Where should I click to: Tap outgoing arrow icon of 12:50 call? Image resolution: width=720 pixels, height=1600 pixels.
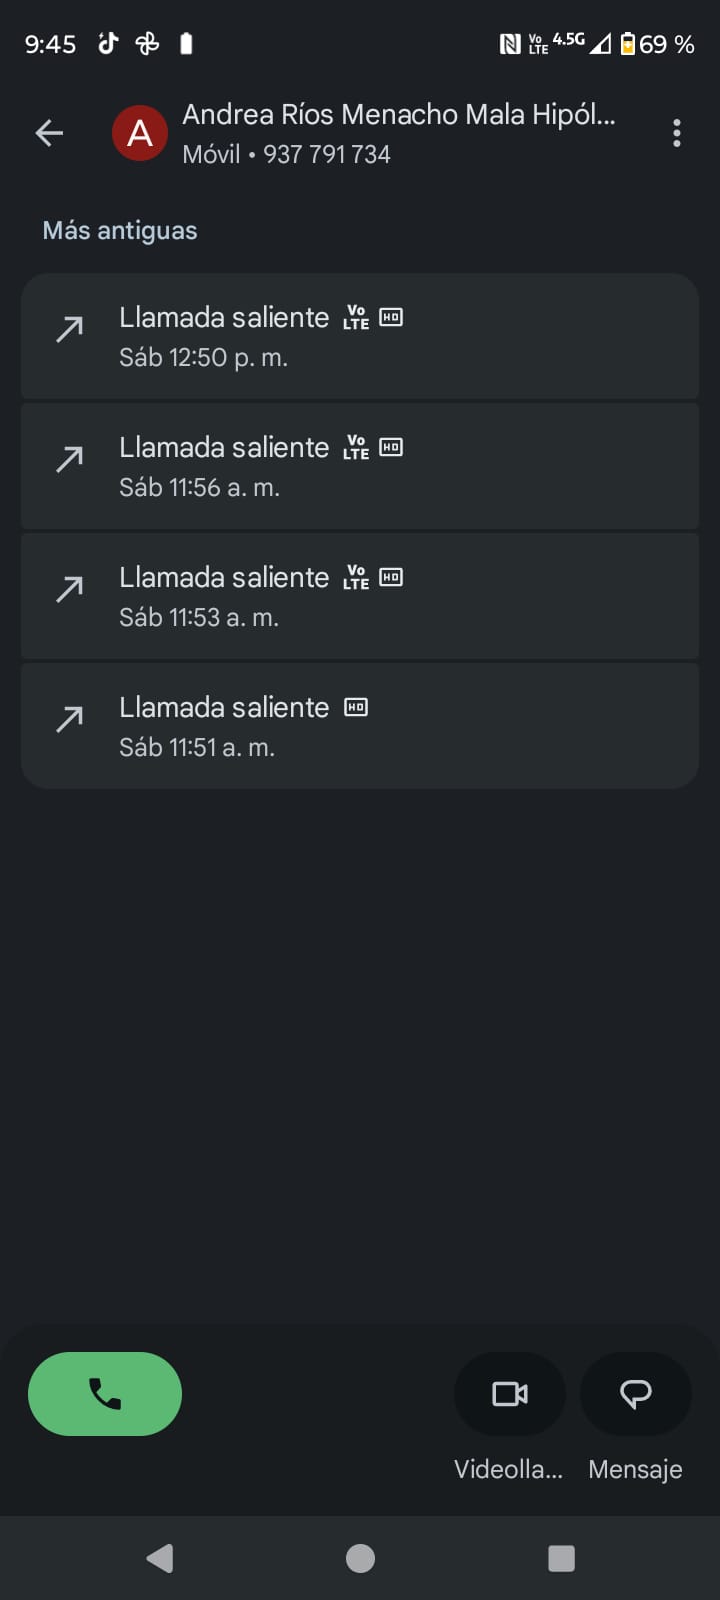70,329
